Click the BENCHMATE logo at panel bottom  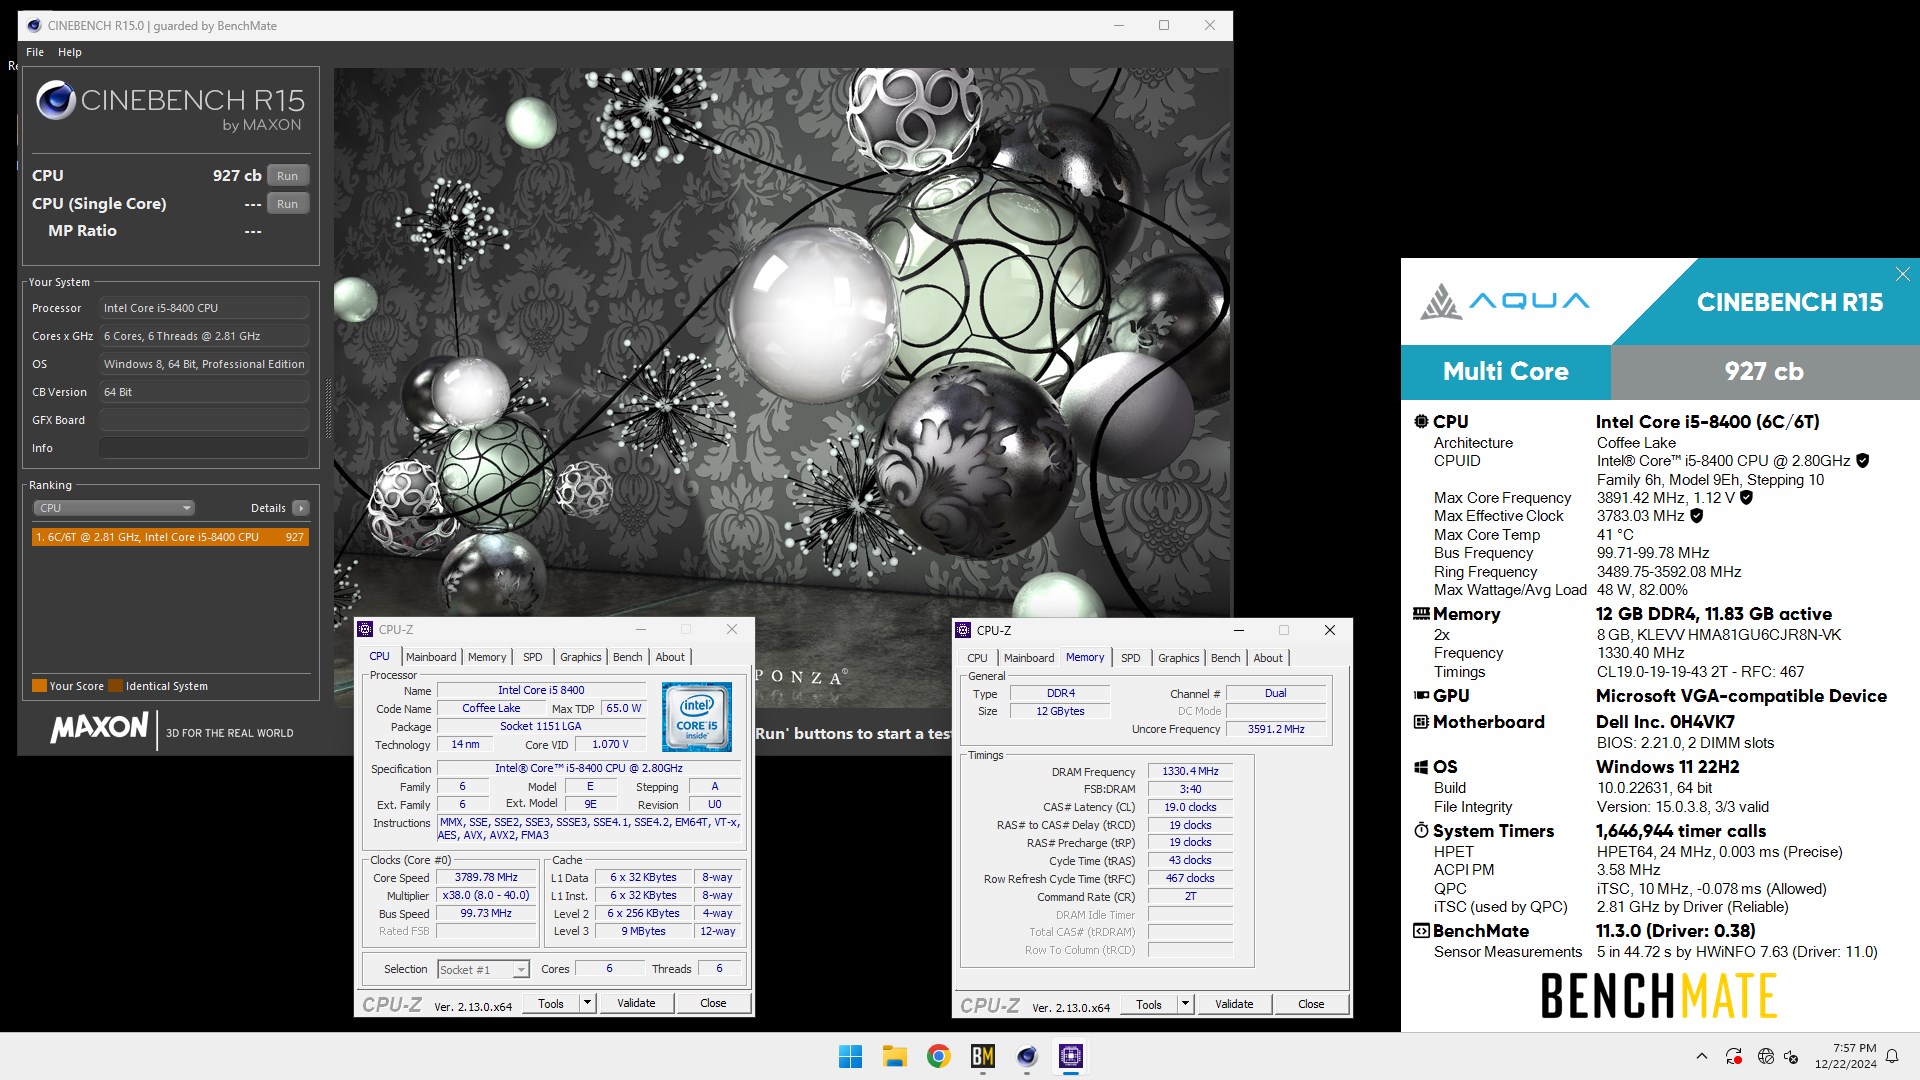1659,996
